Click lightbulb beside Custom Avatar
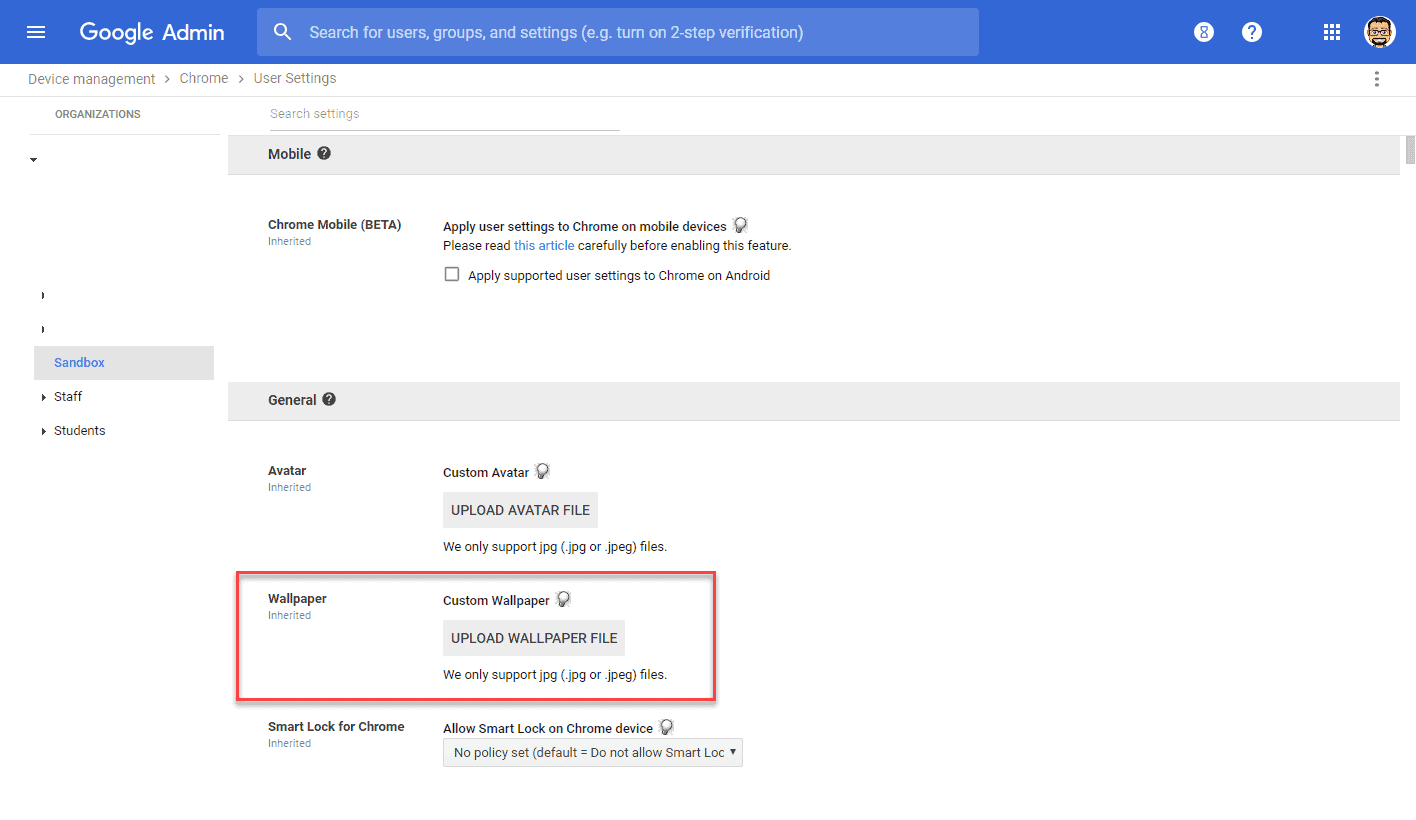Screen dimensions: 1416x820 coord(542,472)
